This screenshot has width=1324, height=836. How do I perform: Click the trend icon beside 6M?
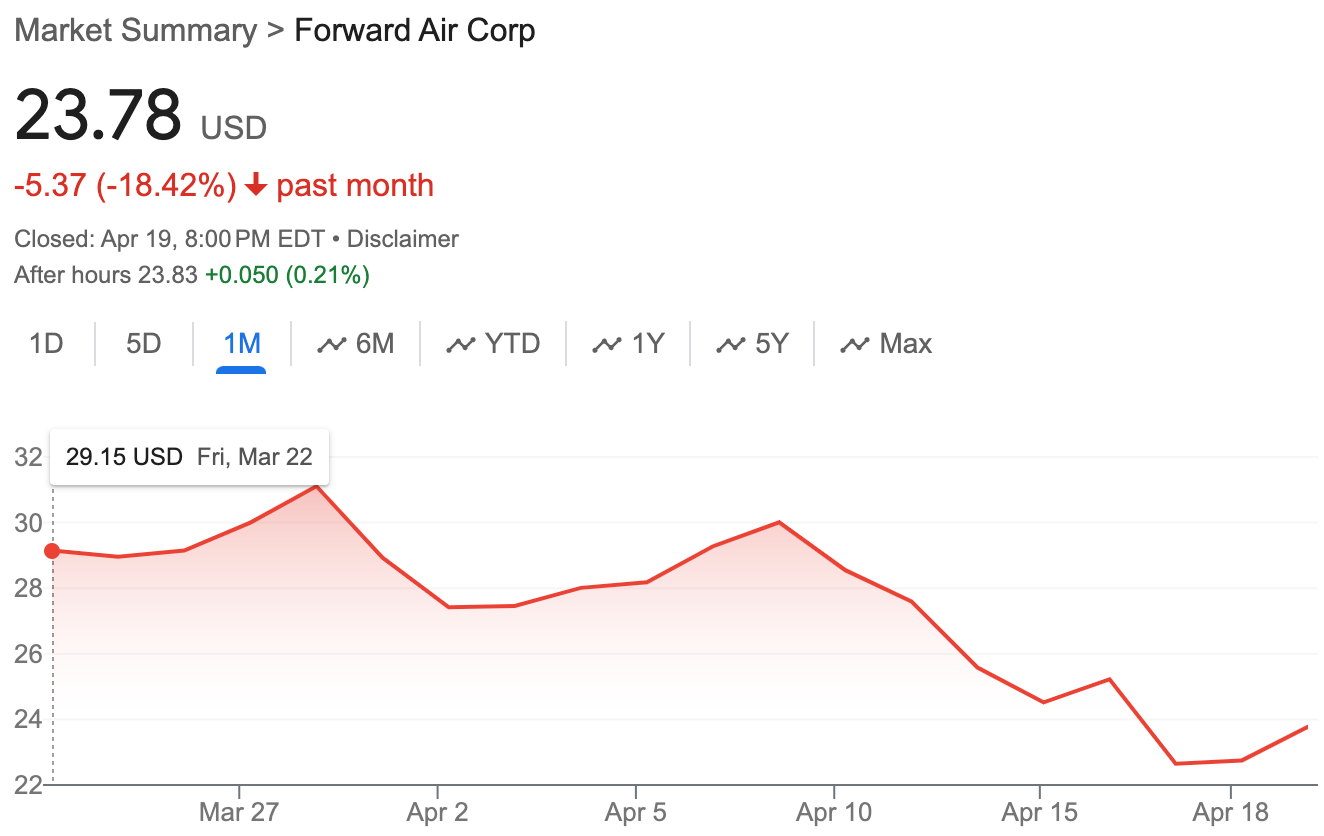point(331,345)
